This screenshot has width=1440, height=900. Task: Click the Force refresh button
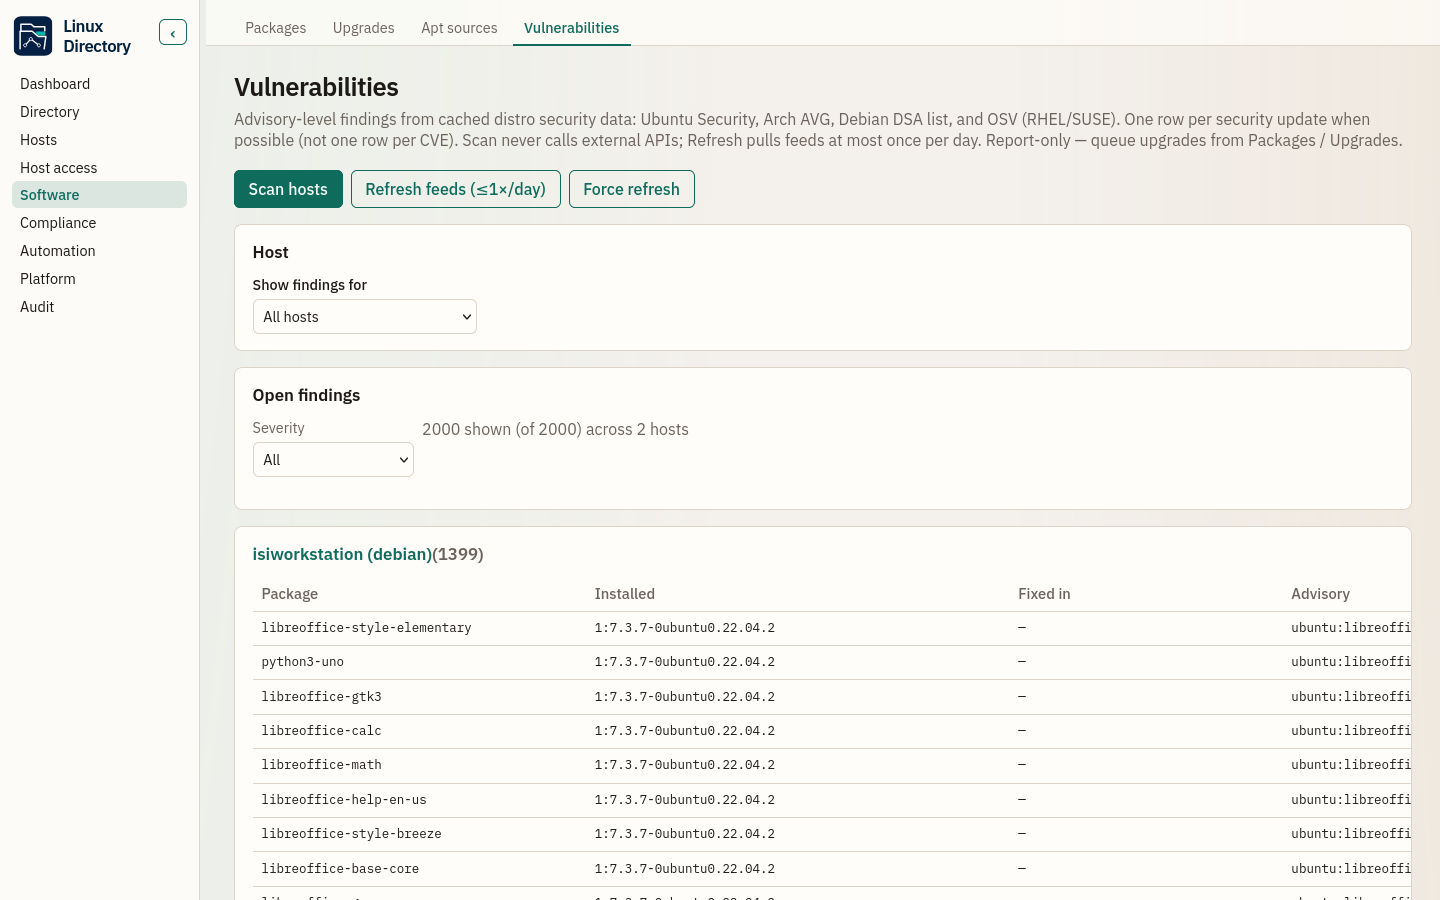[632, 189]
